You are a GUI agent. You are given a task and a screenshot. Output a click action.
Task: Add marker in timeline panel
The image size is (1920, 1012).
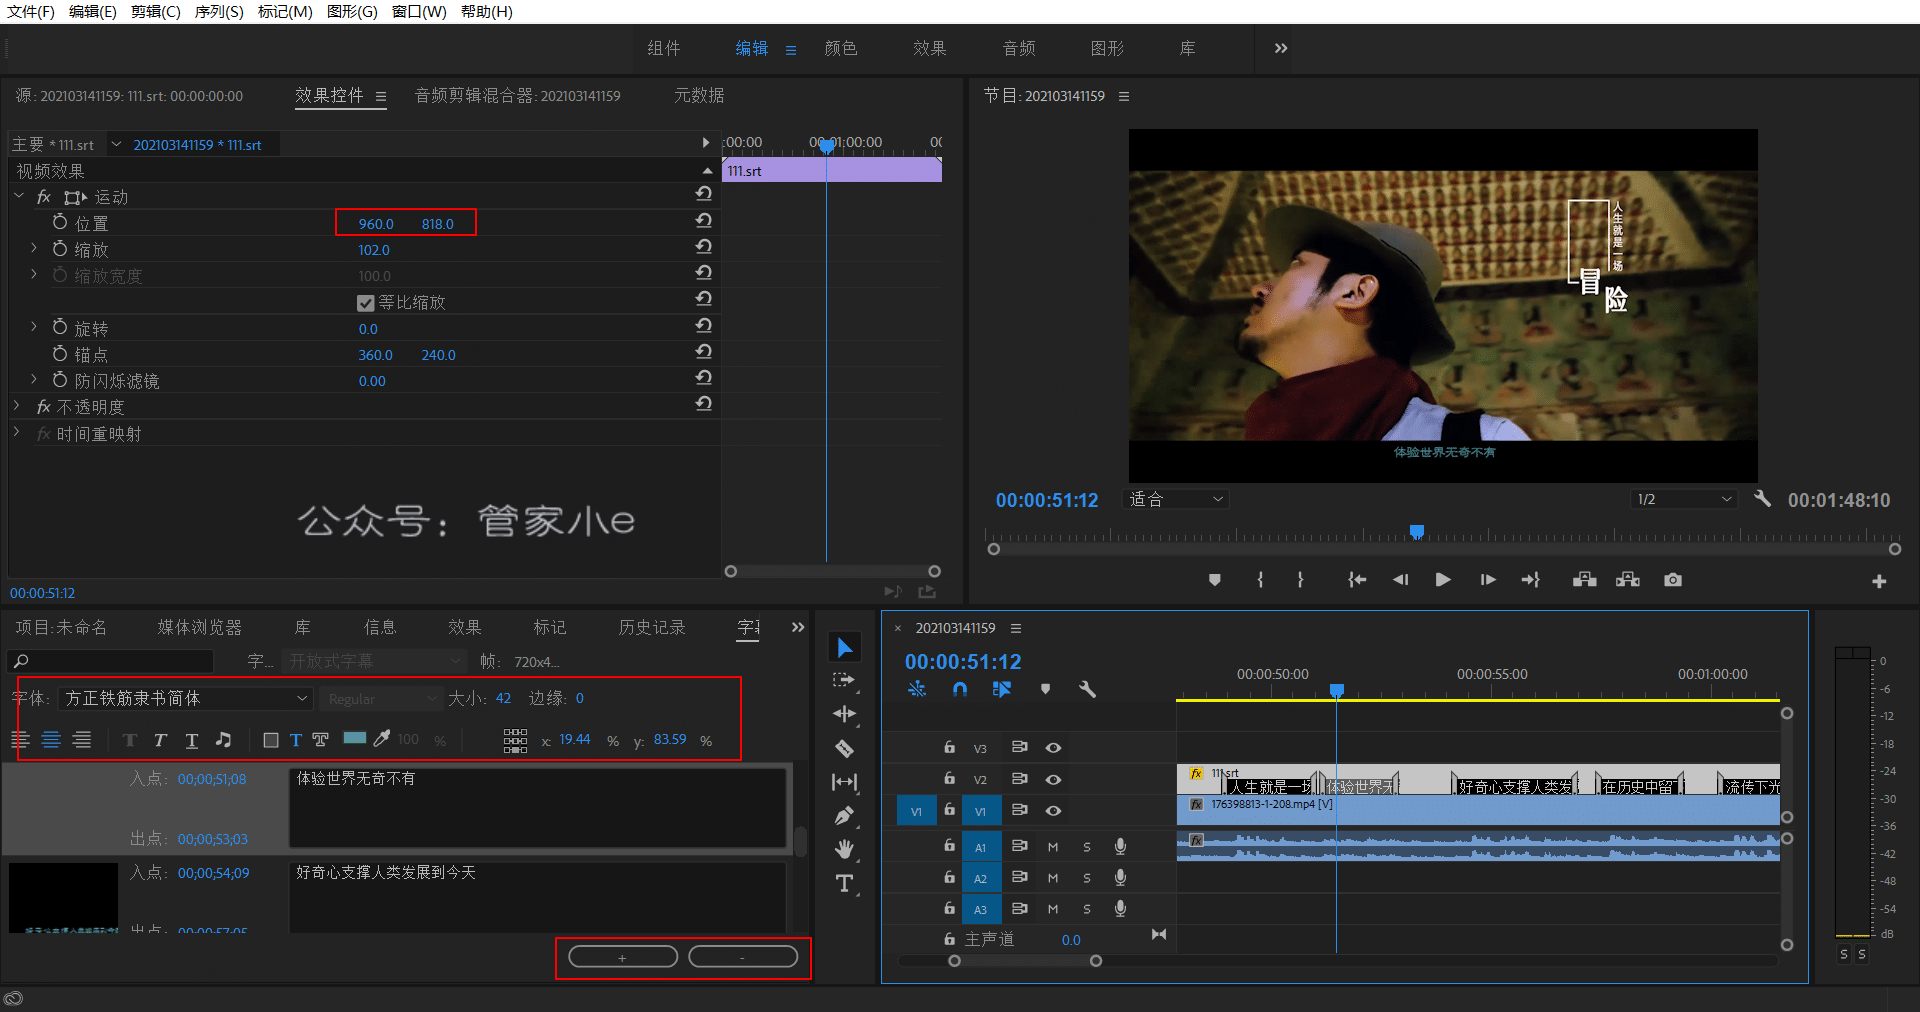click(1045, 689)
